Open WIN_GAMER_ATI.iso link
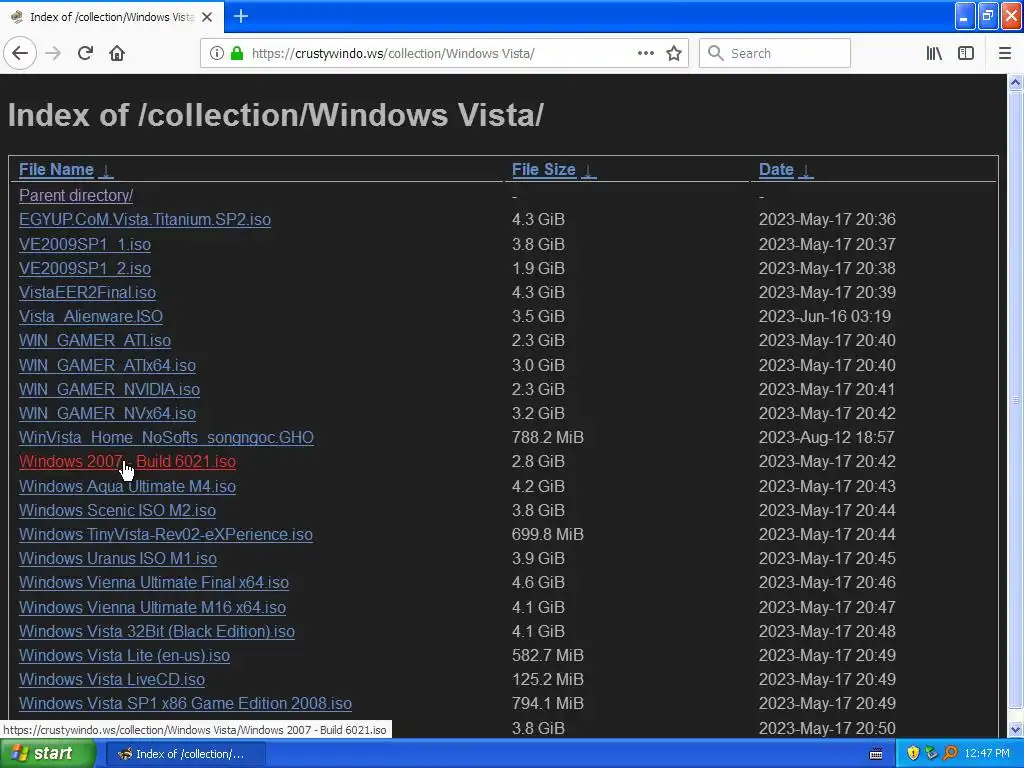Screen dimensions: 1024x768 pos(95,340)
